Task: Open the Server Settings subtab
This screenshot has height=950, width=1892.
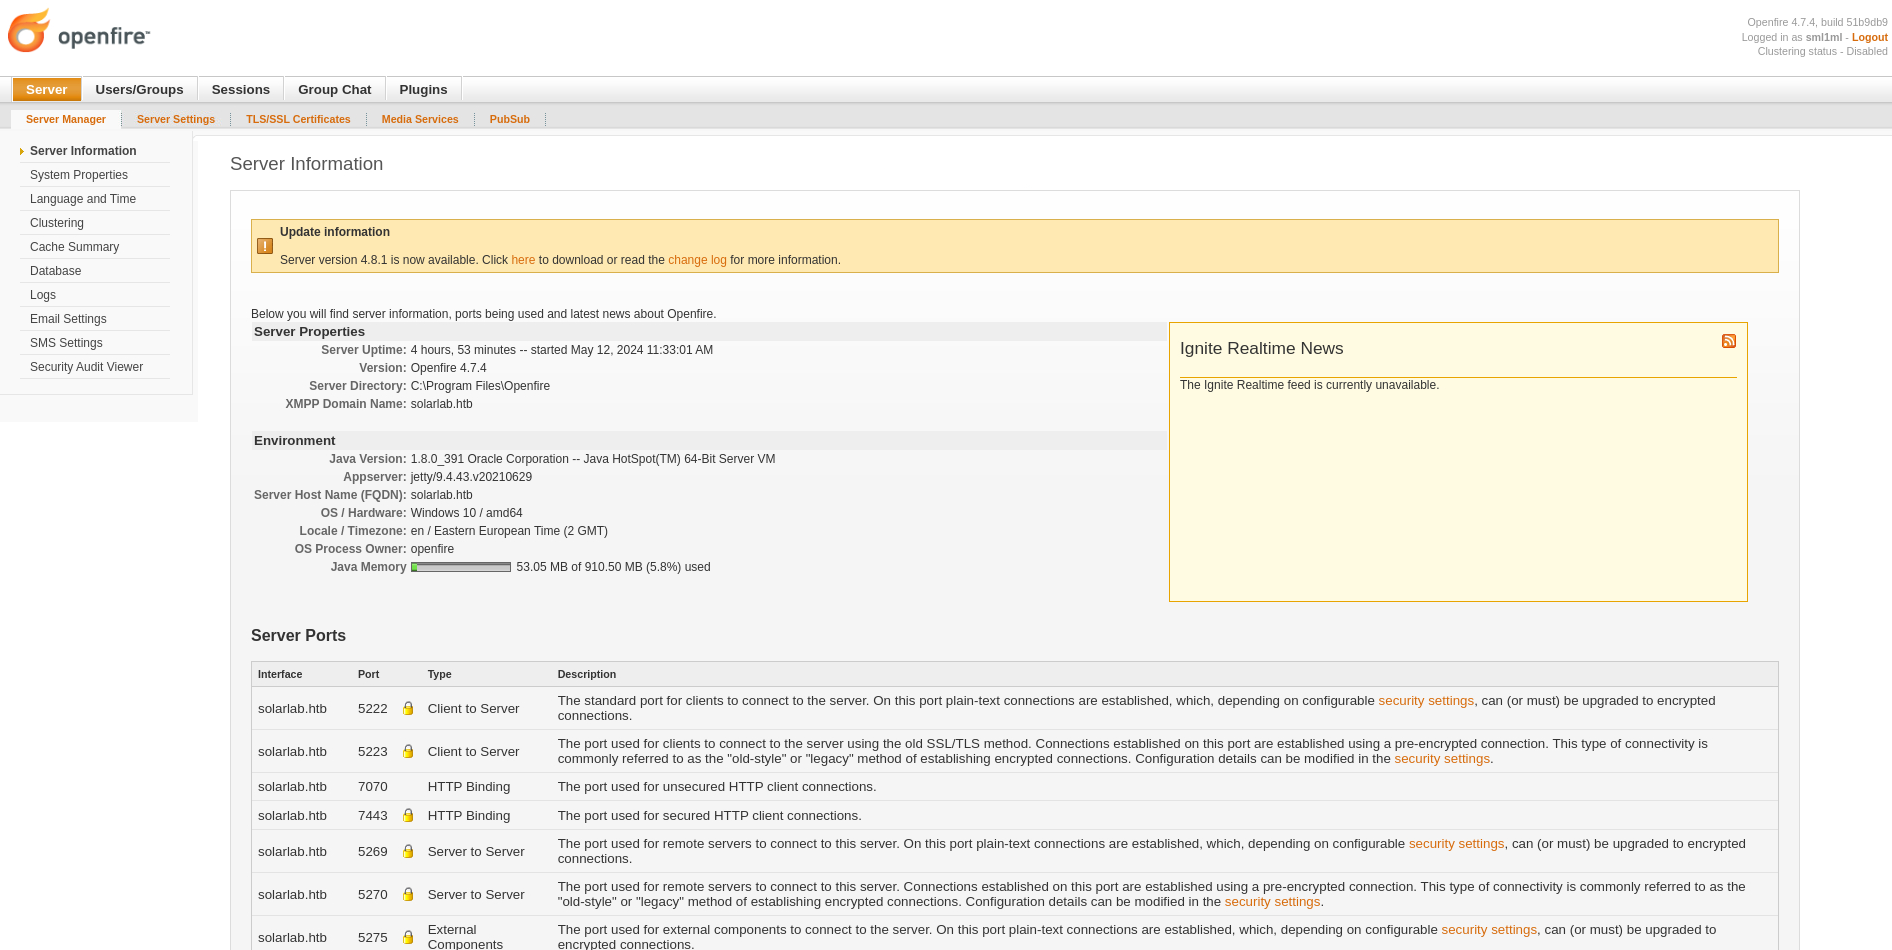Action: tap(176, 119)
